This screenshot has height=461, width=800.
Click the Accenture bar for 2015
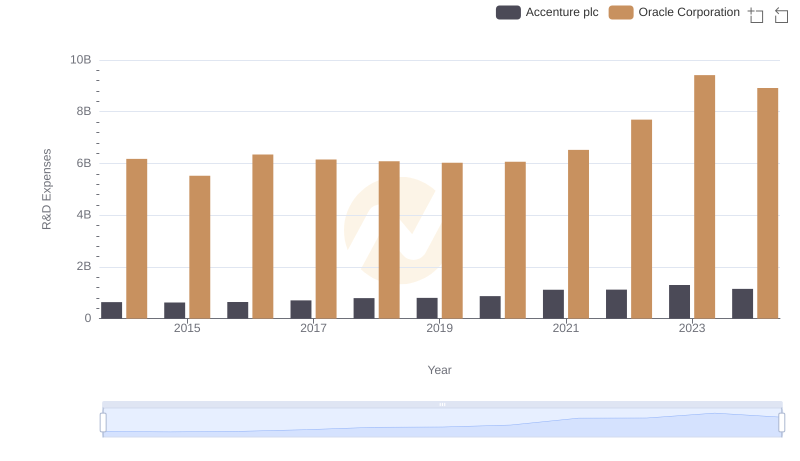click(174, 311)
